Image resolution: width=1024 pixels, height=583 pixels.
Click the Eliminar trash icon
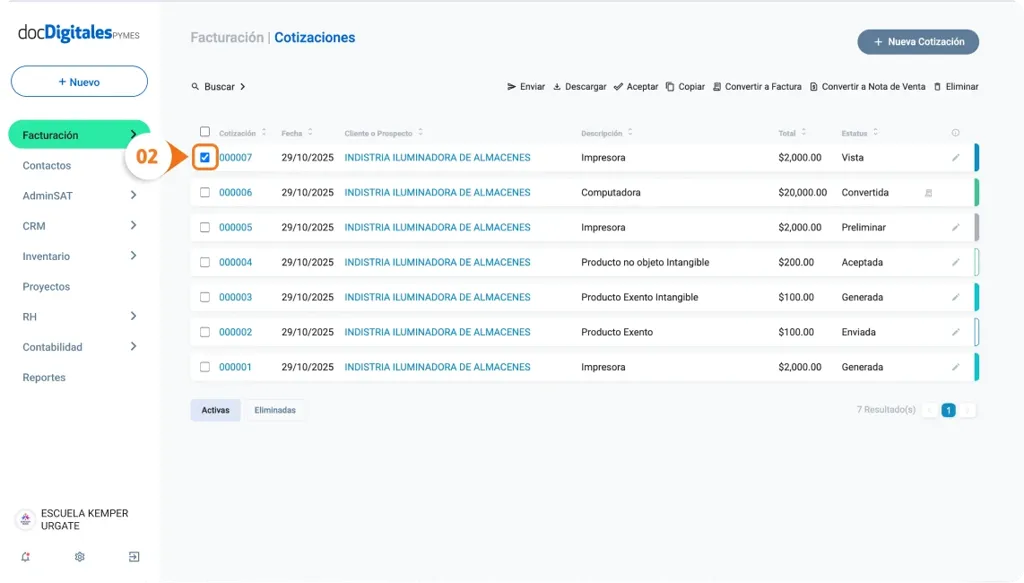(935, 86)
